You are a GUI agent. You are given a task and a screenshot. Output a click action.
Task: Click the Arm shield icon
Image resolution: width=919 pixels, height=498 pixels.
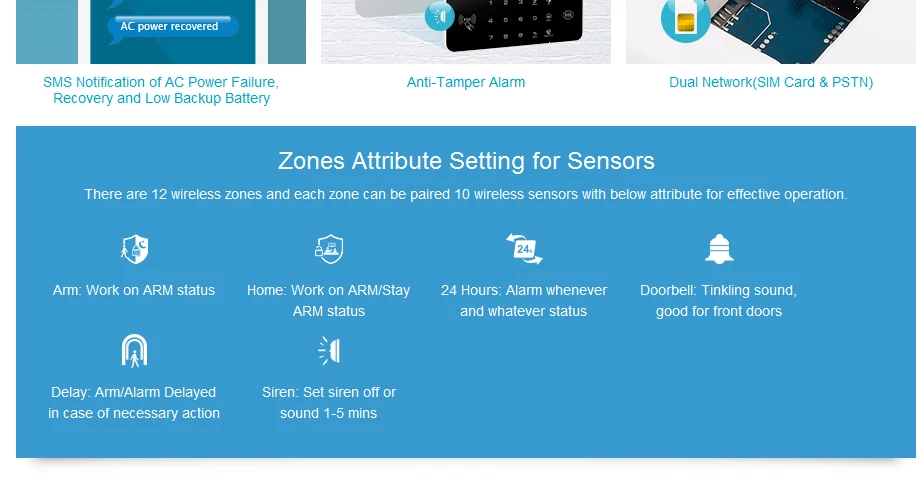(x=134, y=249)
